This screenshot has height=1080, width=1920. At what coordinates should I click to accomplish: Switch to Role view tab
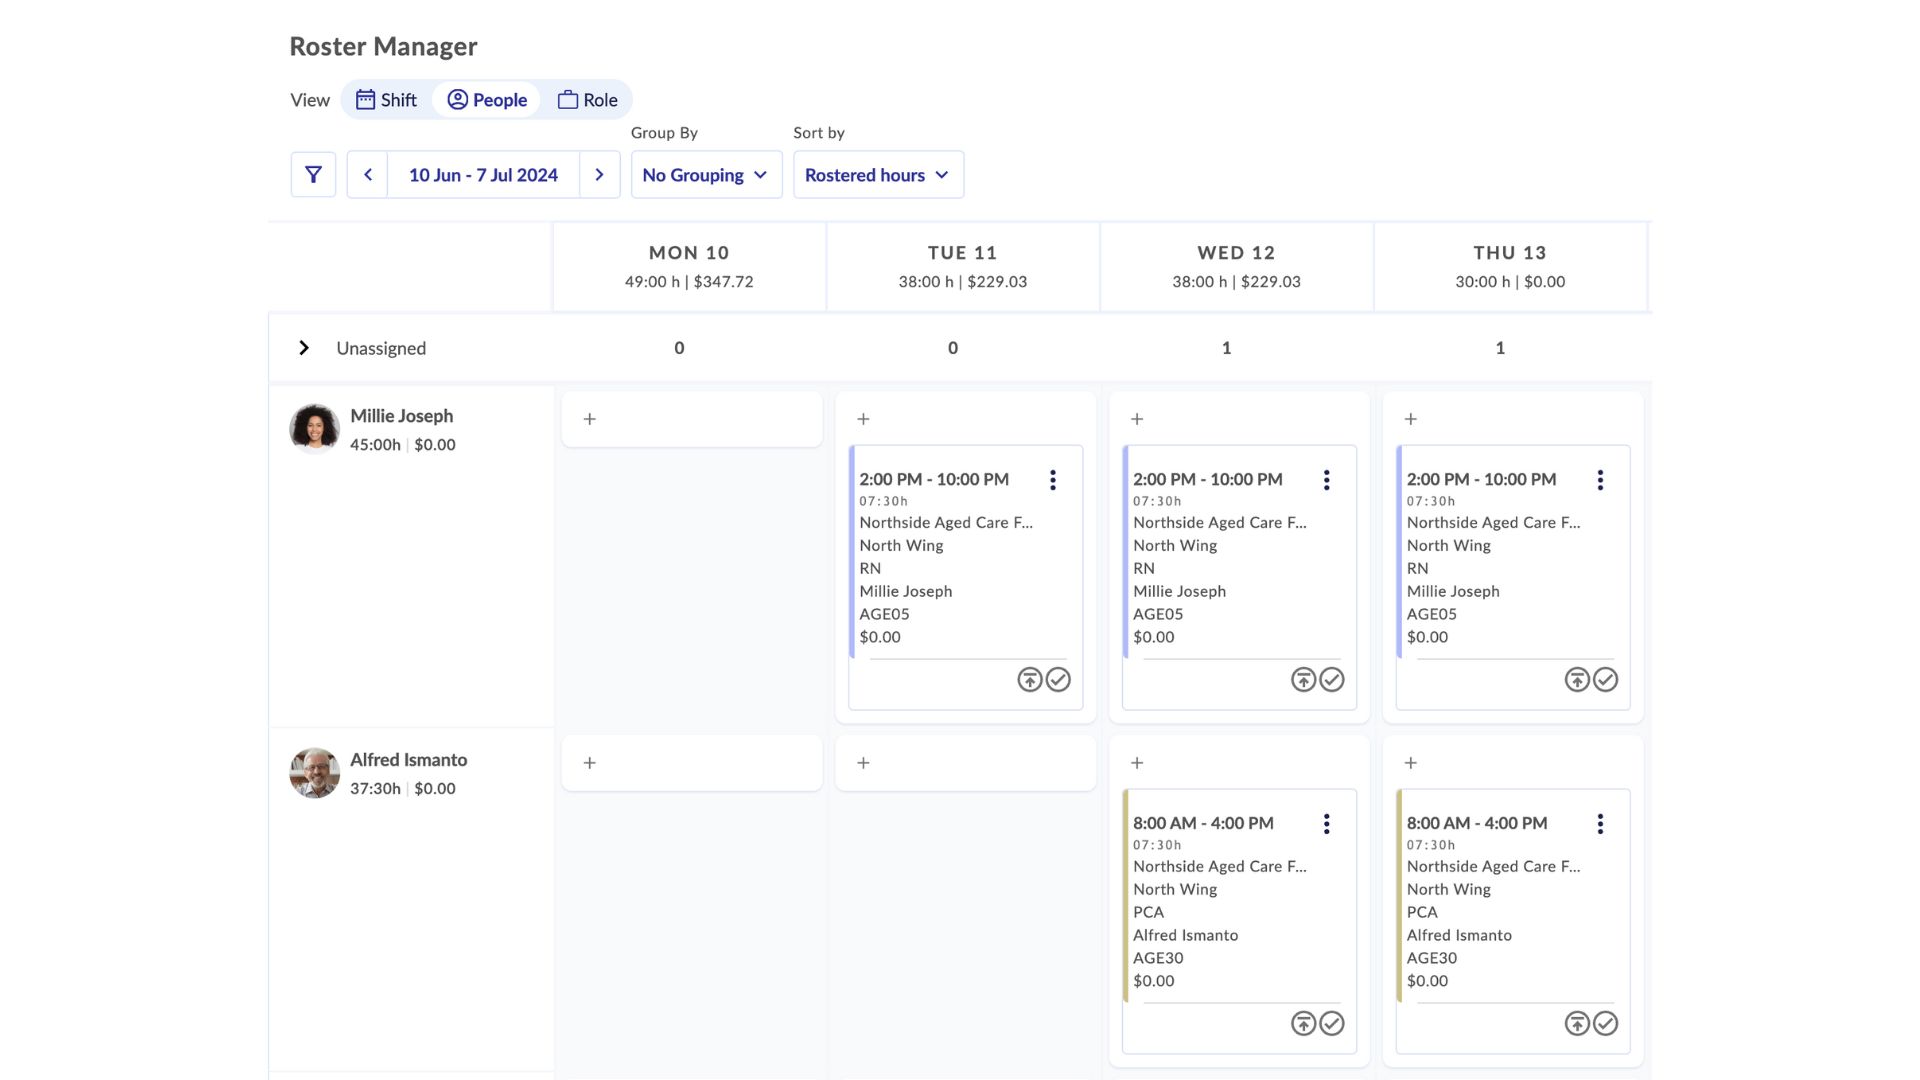[588, 100]
